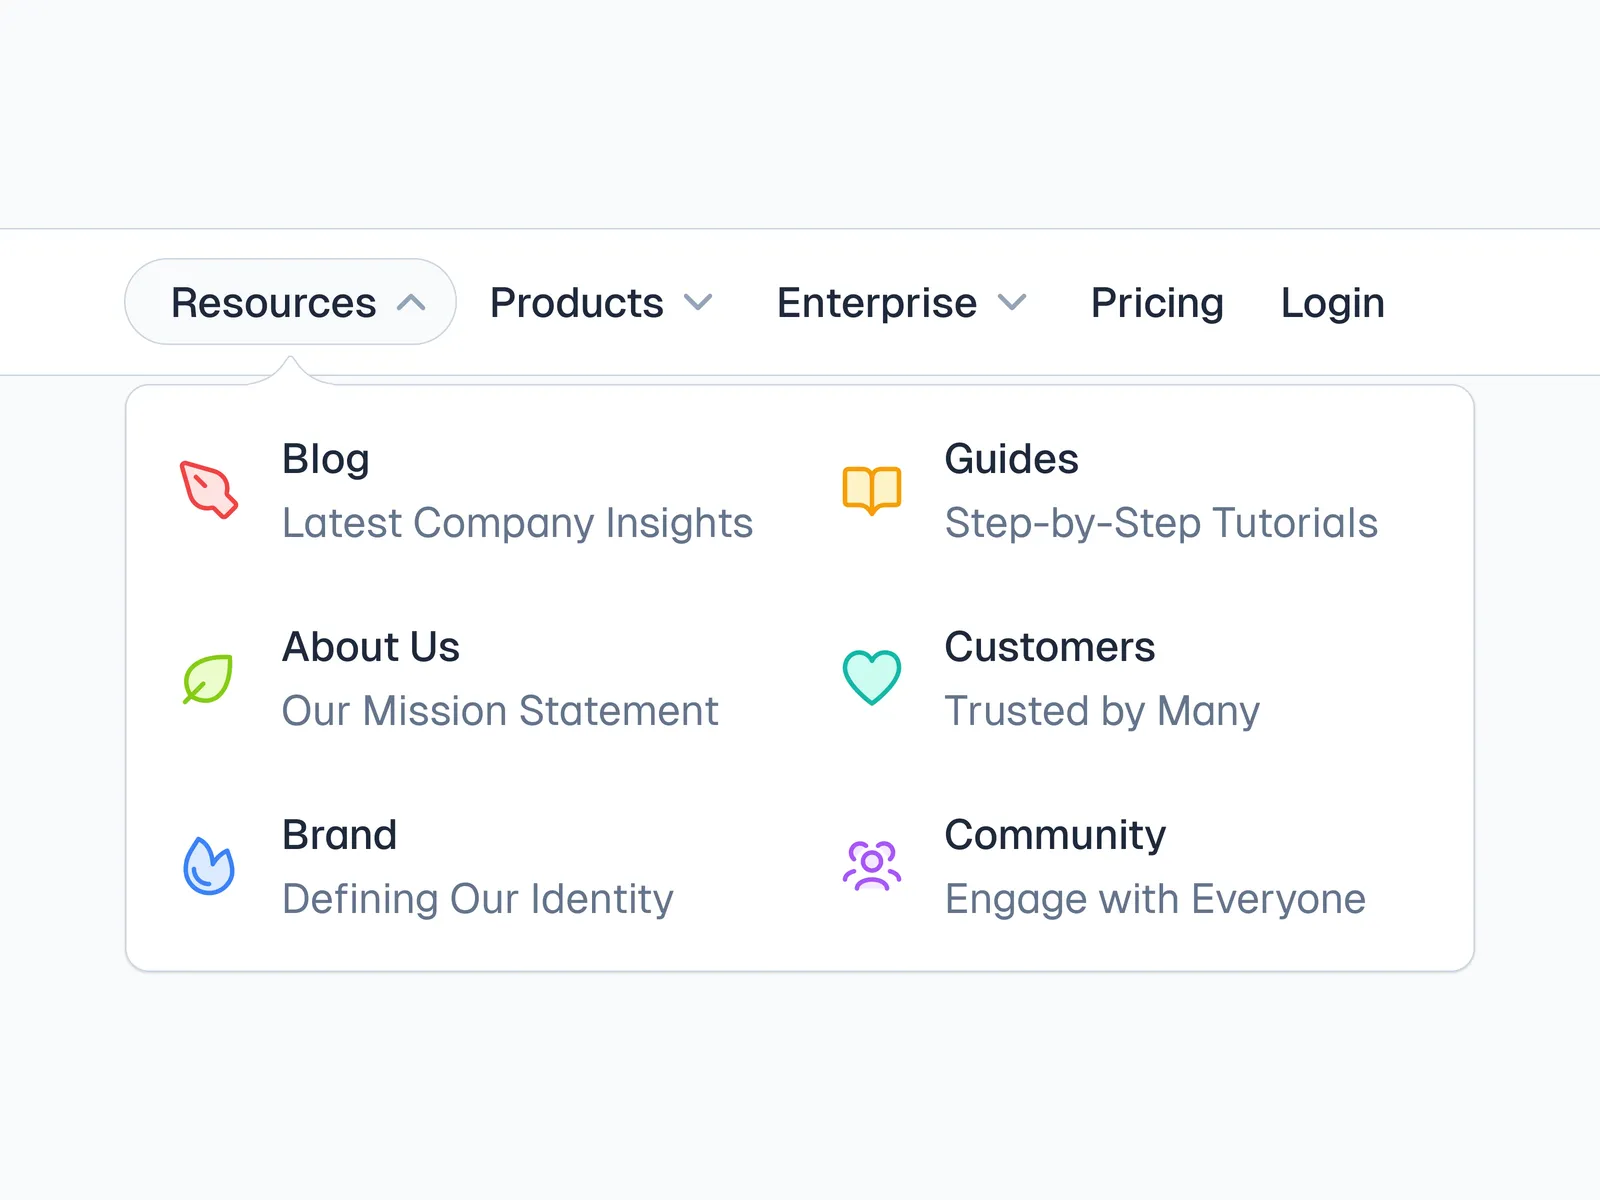The width and height of the screenshot is (1600, 1200).
Task: Click the red pen nib Blog icon
Action: 208,490
